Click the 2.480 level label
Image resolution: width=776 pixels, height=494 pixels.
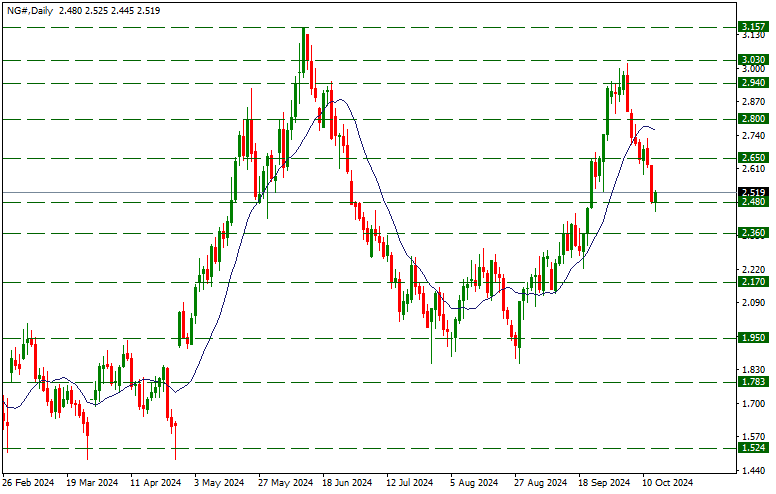[753, 201]
